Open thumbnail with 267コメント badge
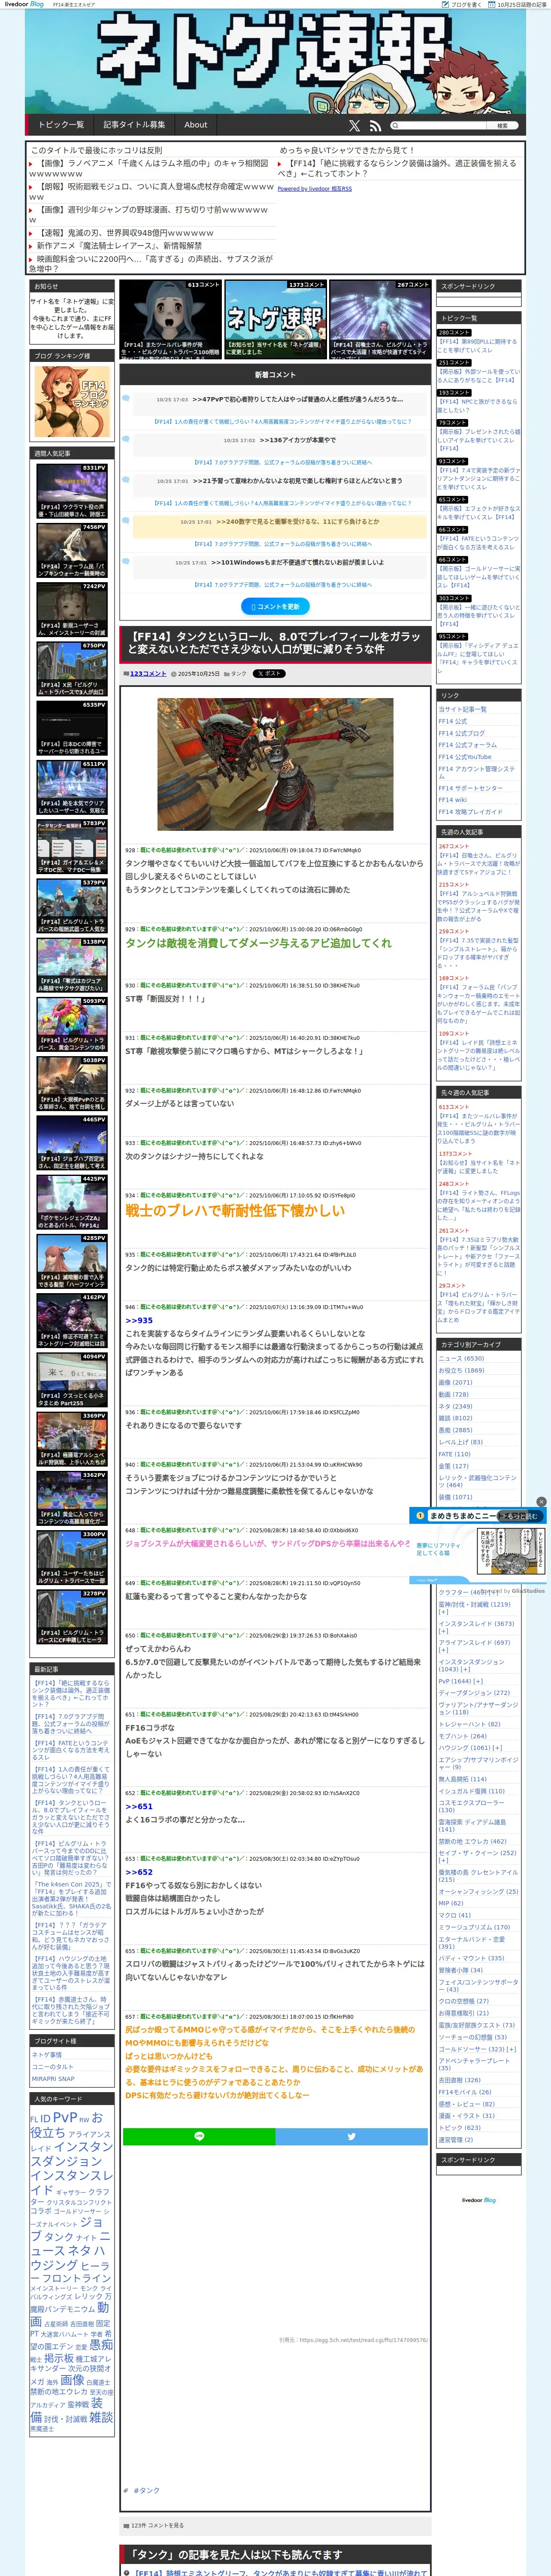 click(x=380, y=319)
